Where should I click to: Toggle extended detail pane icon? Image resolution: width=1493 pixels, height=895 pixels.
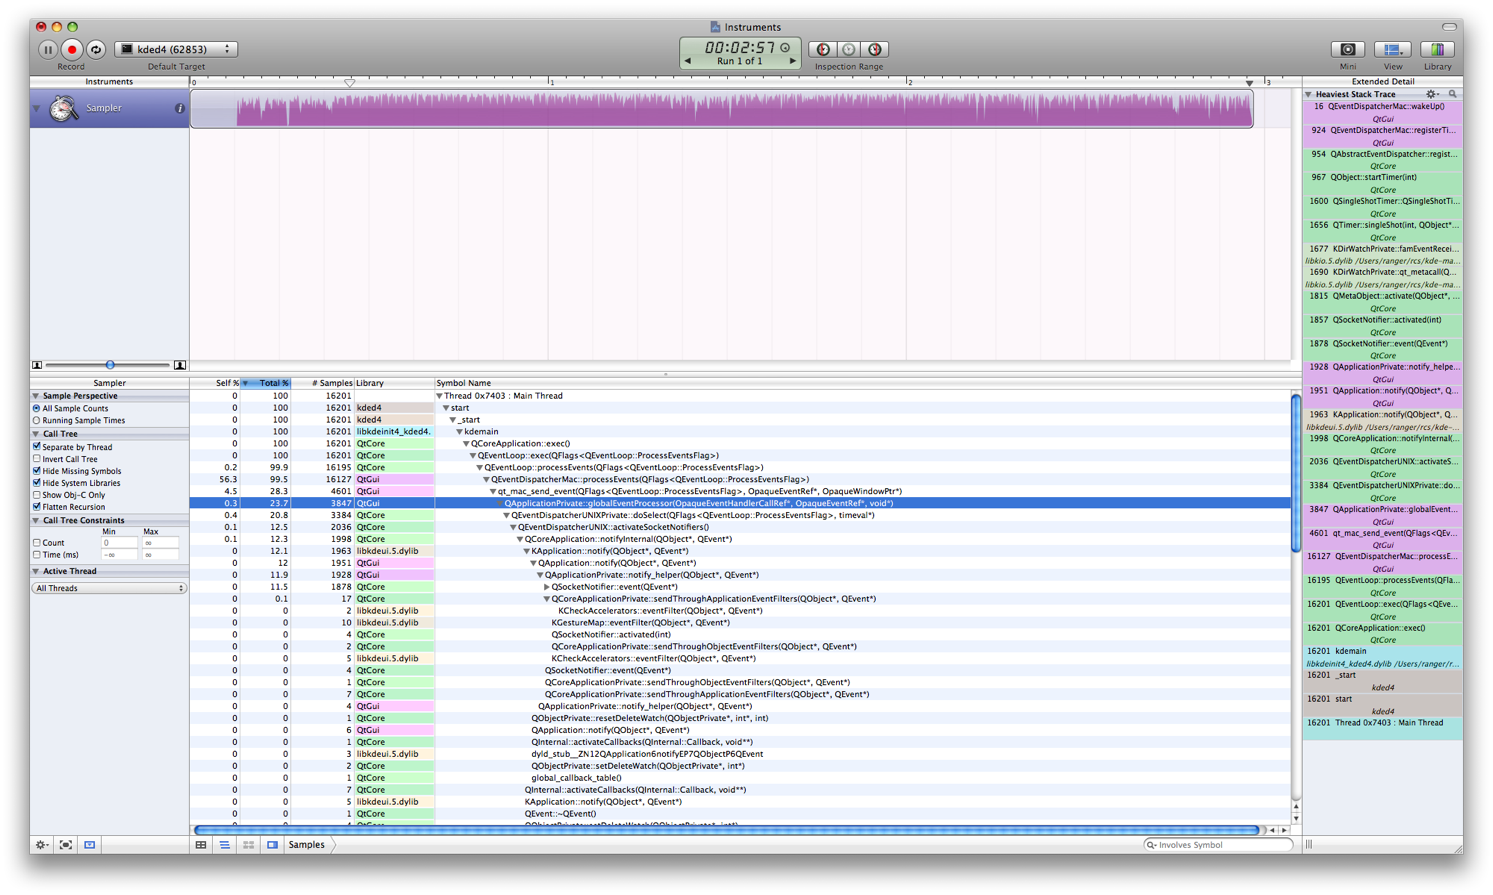pos(273,845)
